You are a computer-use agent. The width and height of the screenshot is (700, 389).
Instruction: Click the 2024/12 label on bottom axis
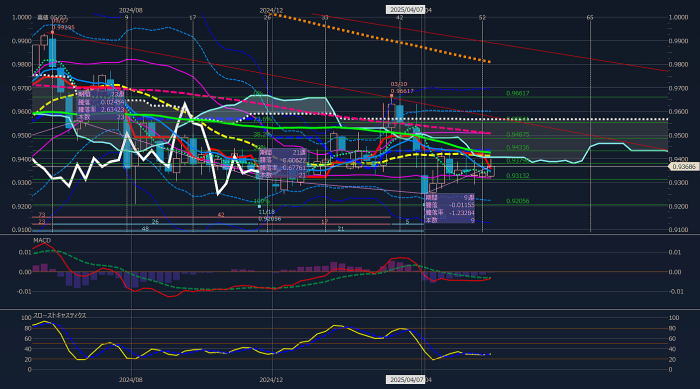271,380
